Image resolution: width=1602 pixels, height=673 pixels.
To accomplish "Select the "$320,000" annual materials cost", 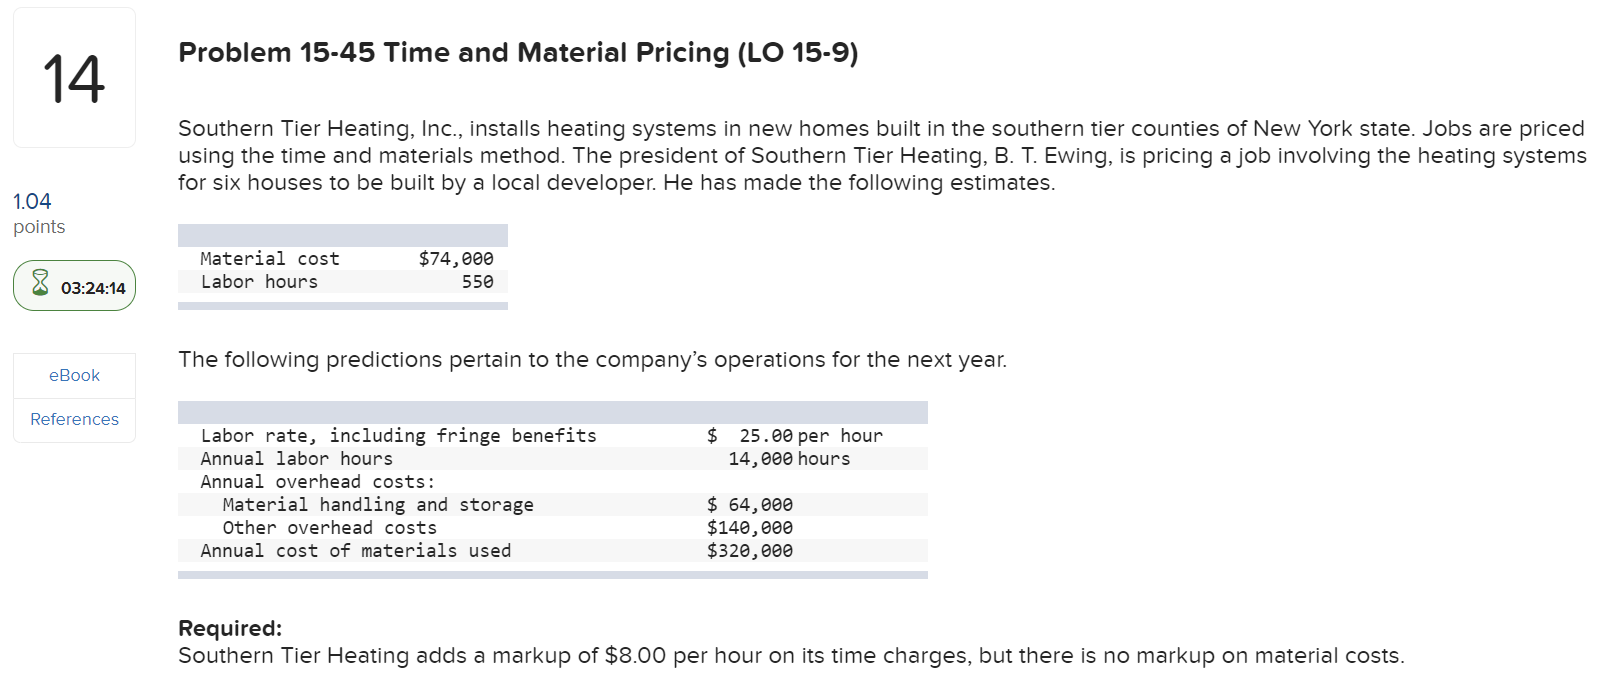I will [x=750, y=550].
